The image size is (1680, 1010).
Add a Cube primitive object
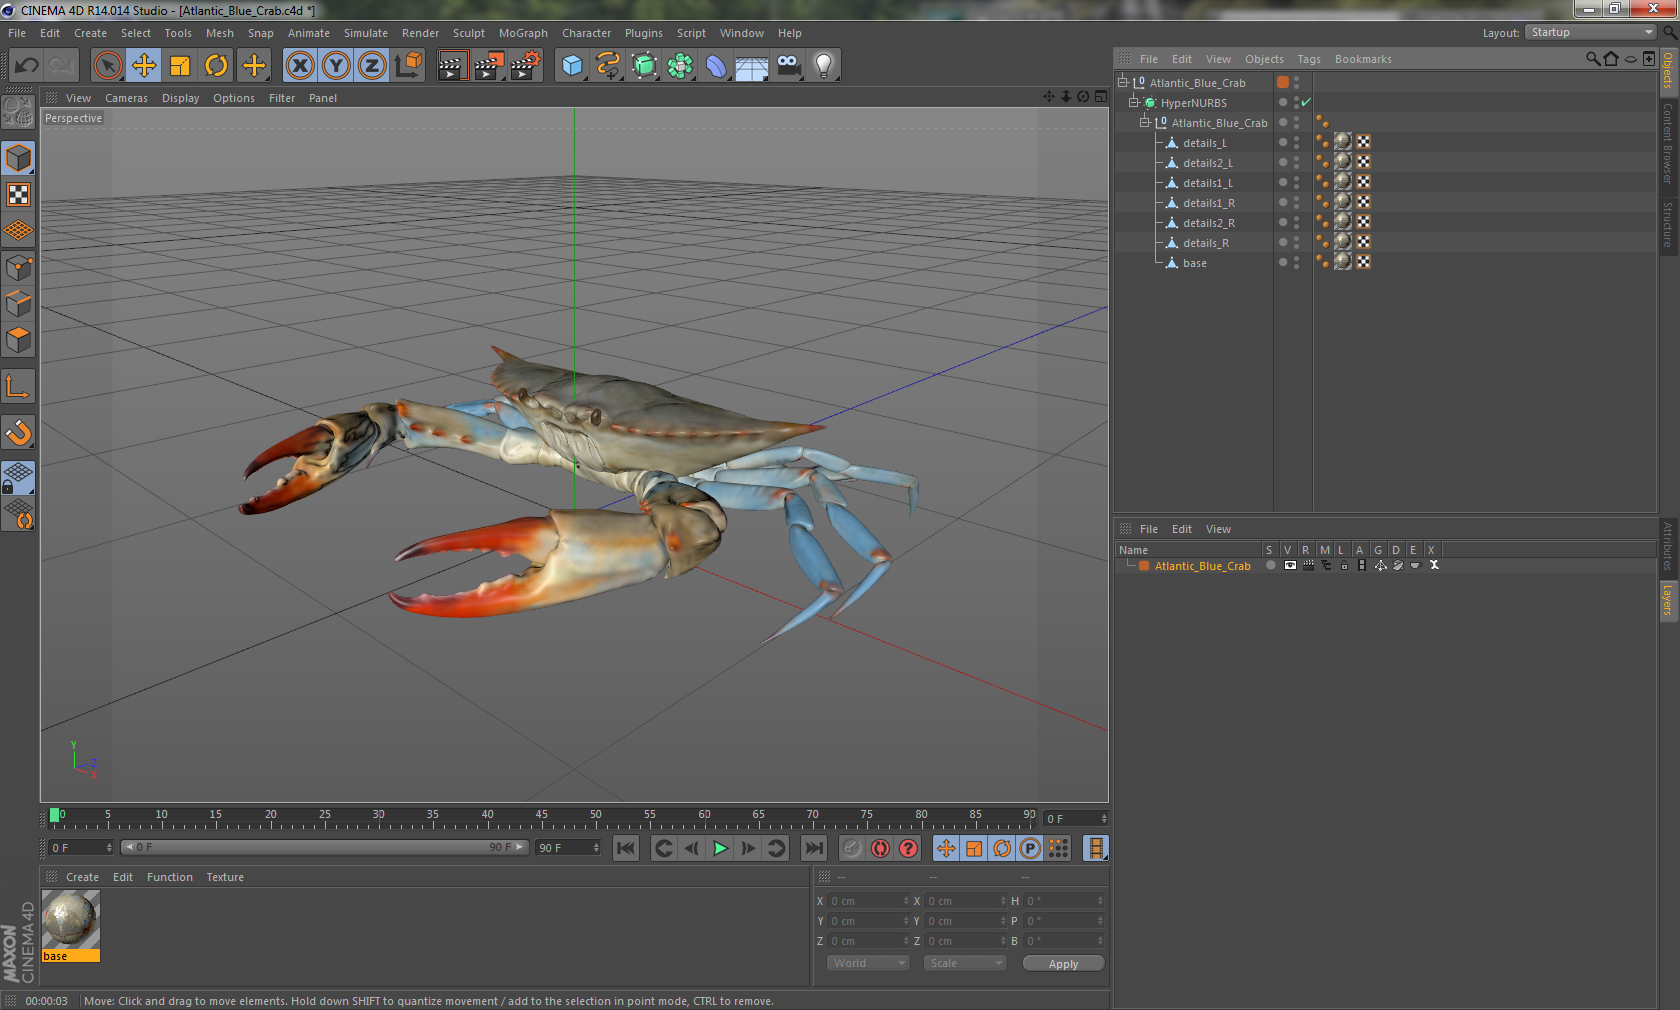tap(572, 66)
